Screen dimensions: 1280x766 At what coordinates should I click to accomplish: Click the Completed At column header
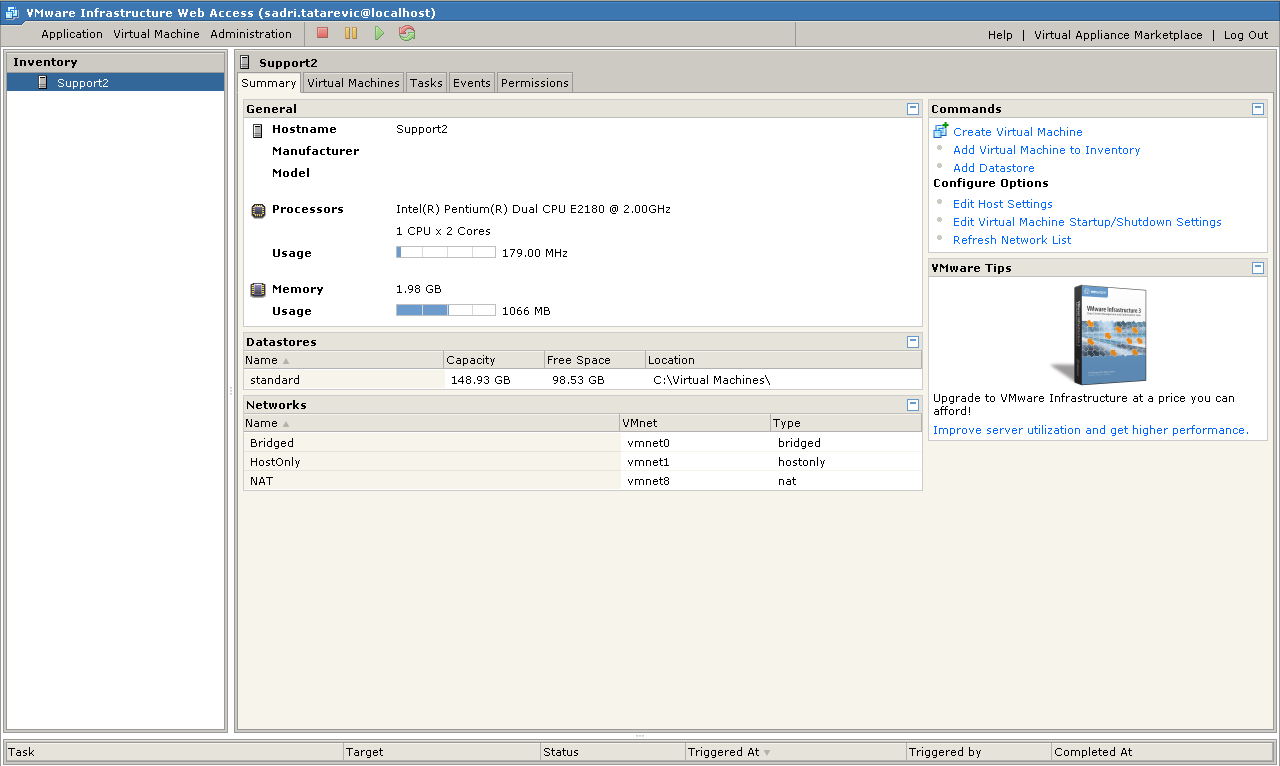point(1163,752)
